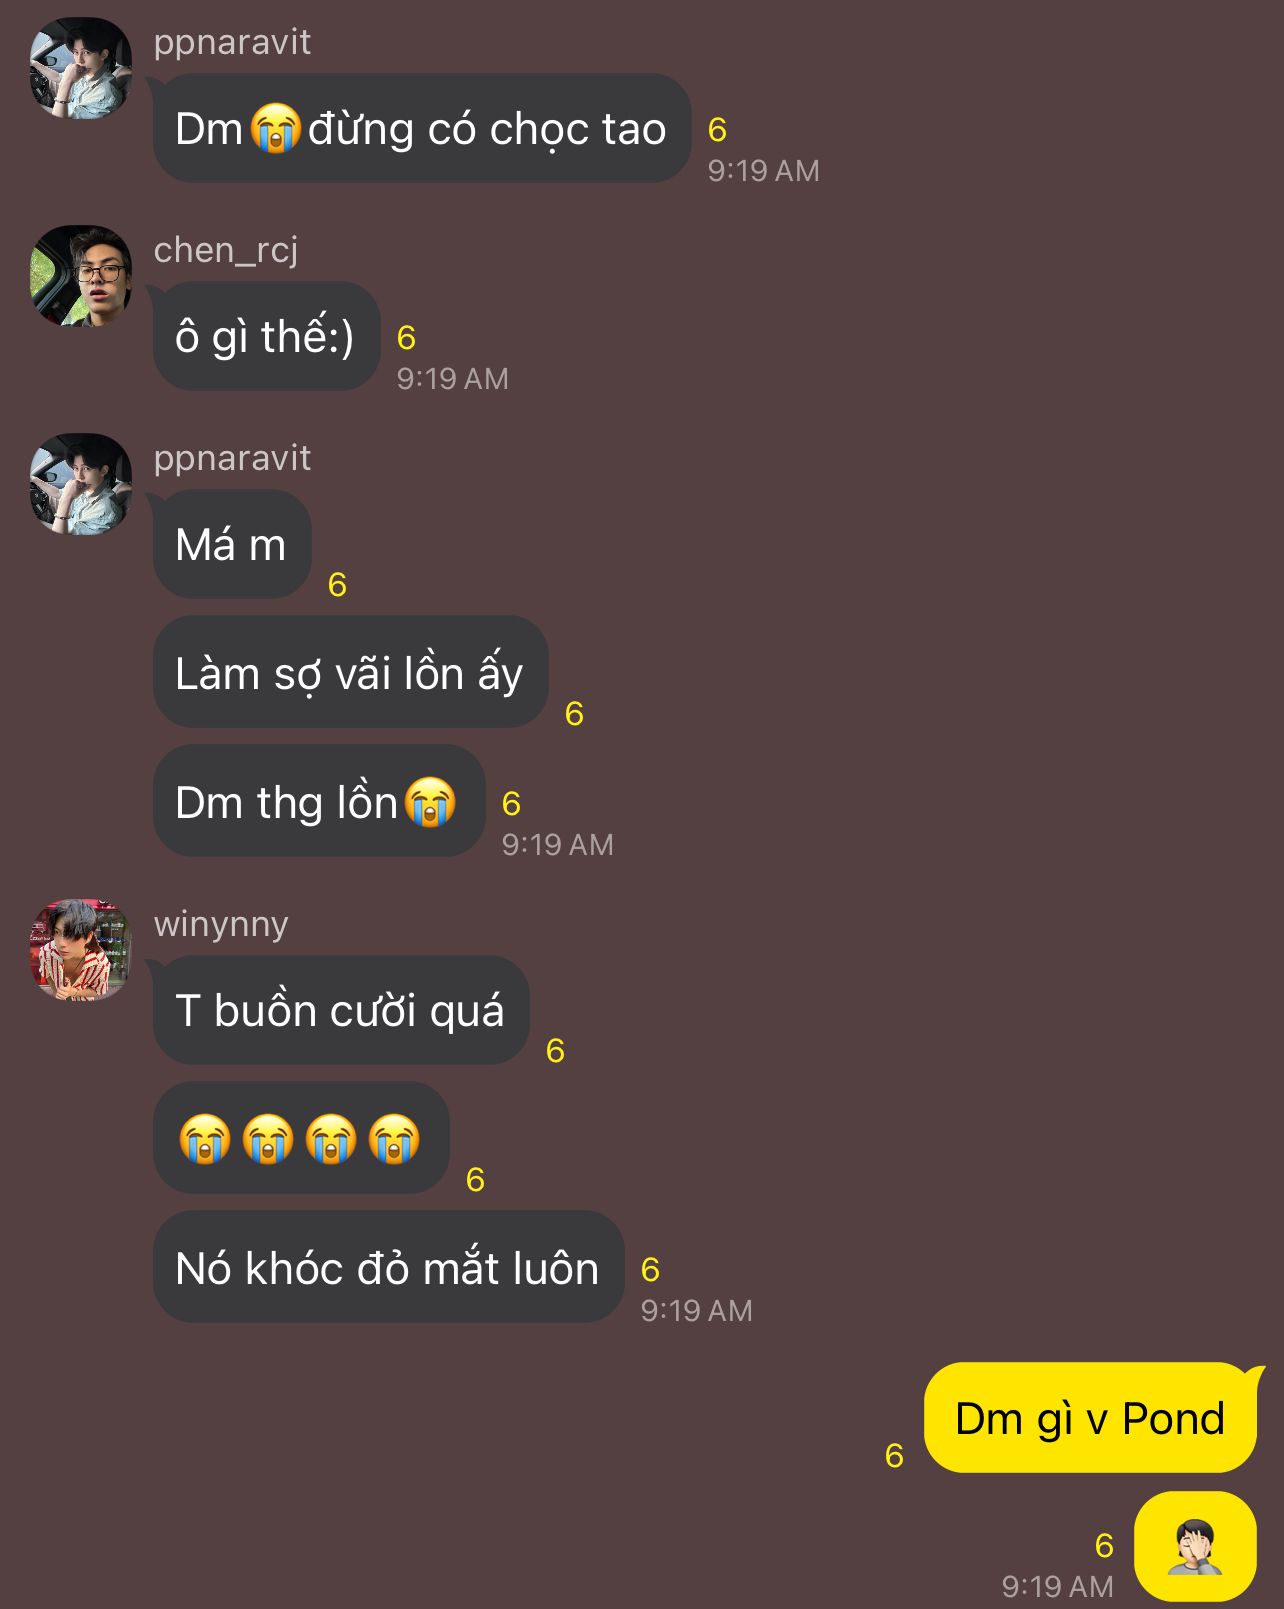Tap the crying emoji after "Dm thg lồn"
This screenshot has height=1609, width=1284.
tap(430, 801)
